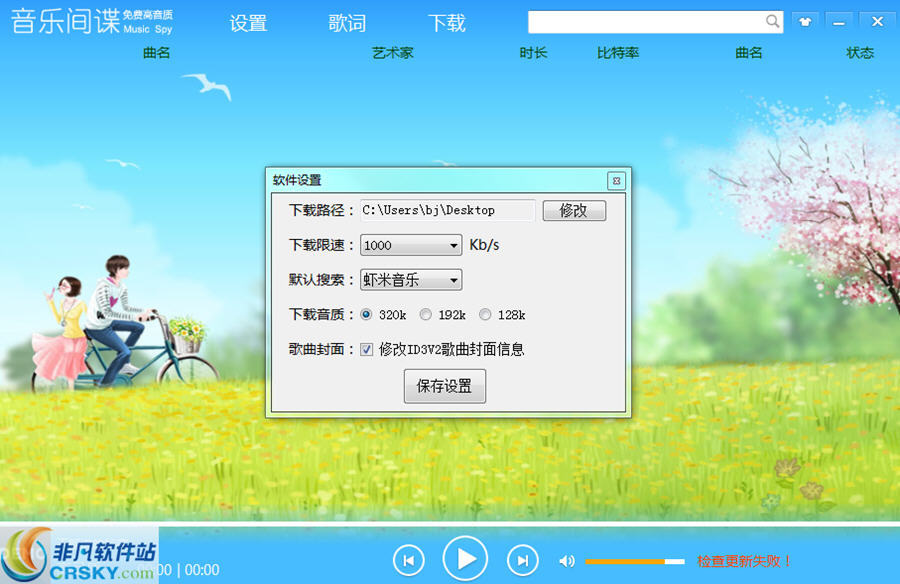
Task: Close the 软件设置 dialog
Action: point(616,181)
